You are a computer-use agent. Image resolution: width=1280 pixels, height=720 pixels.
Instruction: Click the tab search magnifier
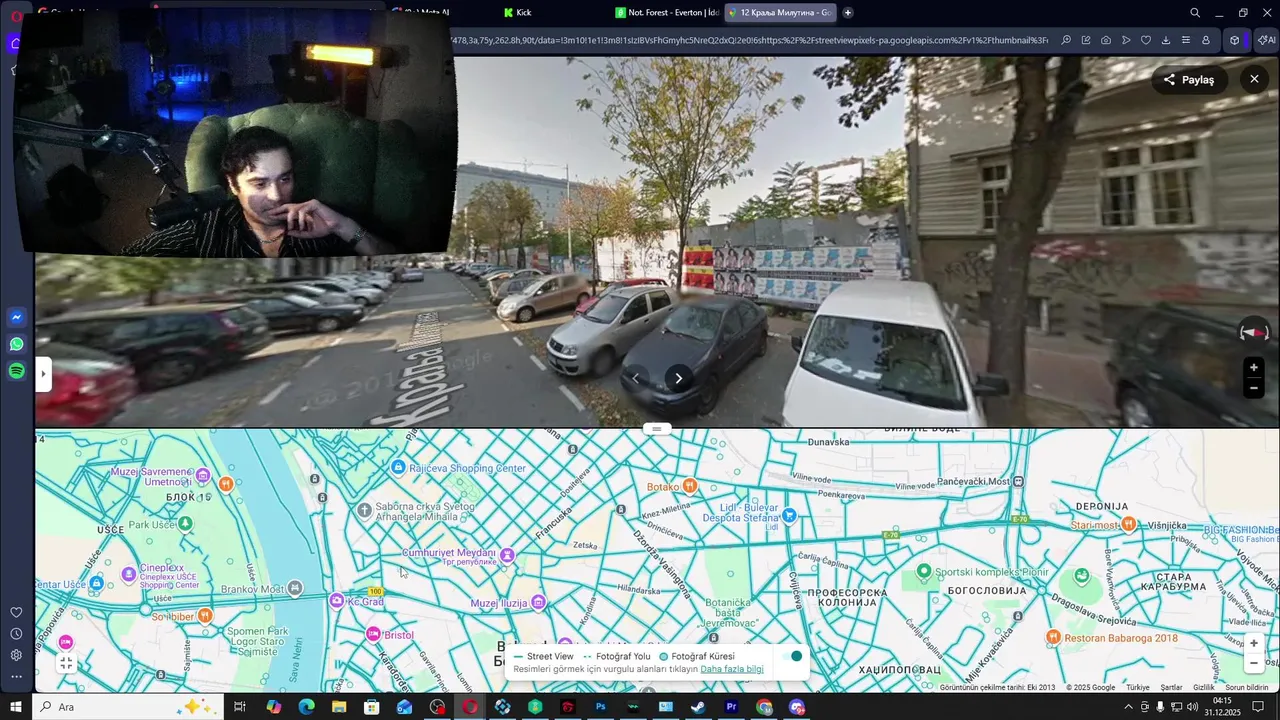[1195, 13]
